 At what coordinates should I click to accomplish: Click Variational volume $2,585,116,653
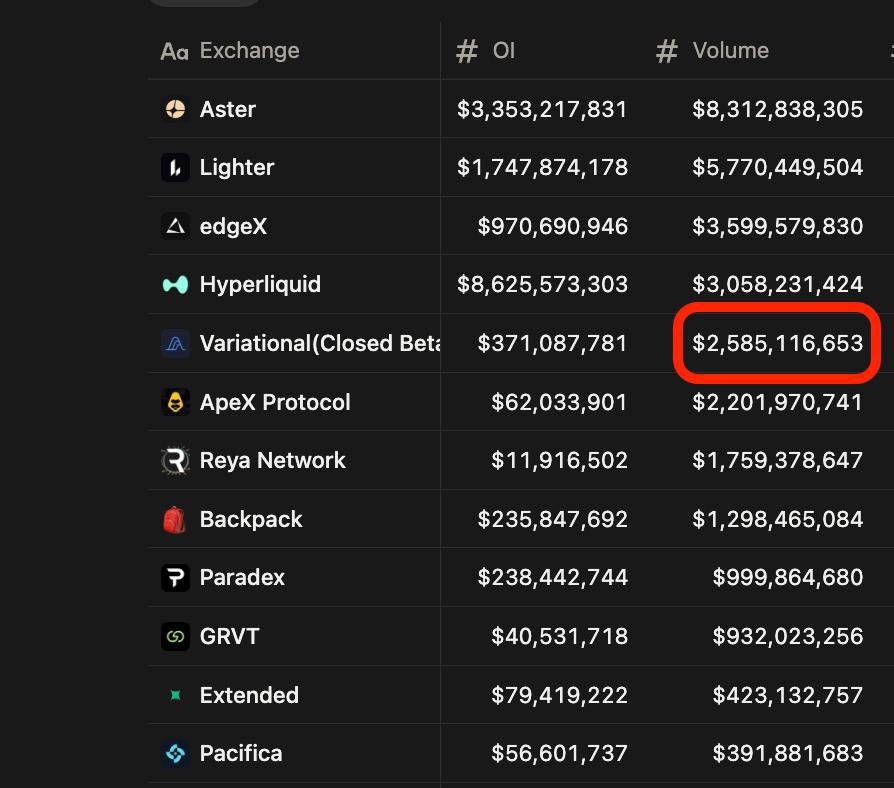[x=777, y=343]
